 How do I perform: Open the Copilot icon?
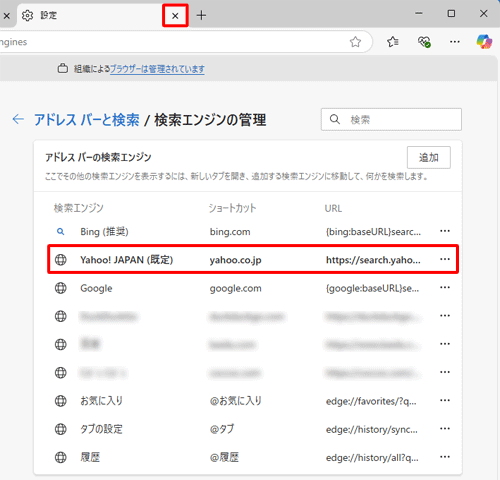click(x=484, y=42)
